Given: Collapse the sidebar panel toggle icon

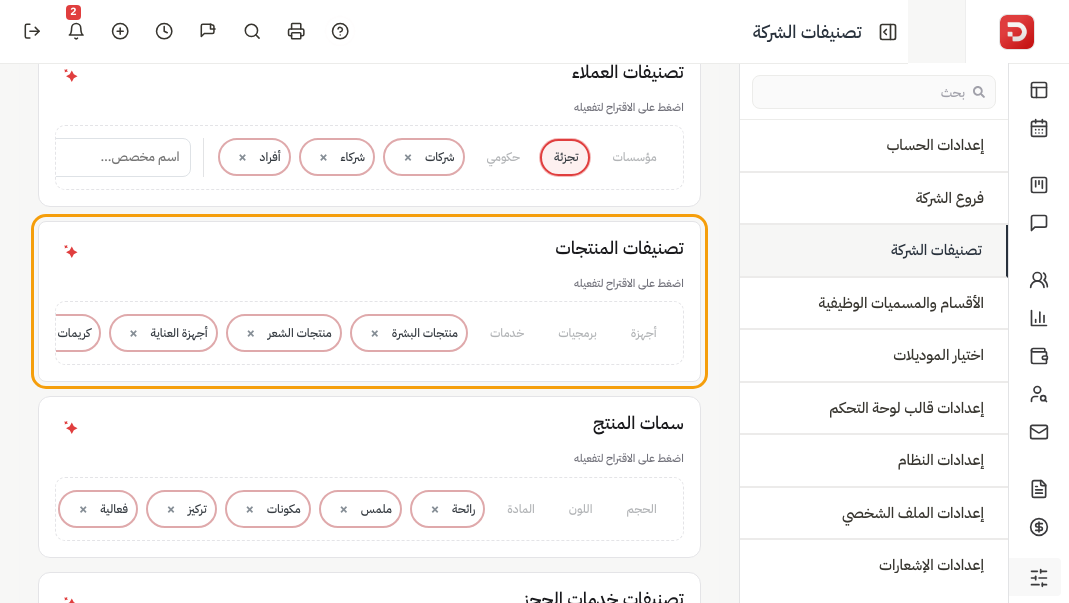Looking at the screenshot, I should tap(888, 32).
